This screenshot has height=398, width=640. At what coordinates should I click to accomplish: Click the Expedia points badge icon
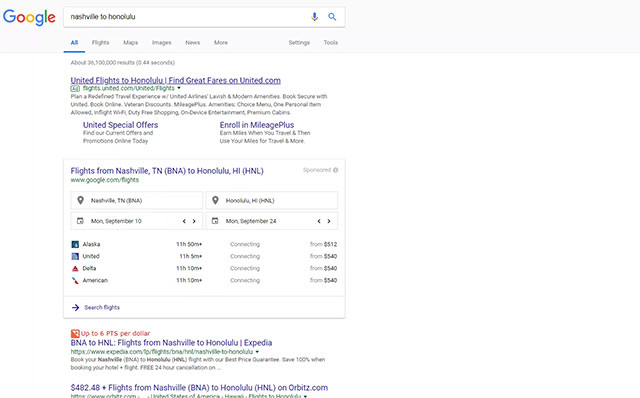(x=75, y=334)
